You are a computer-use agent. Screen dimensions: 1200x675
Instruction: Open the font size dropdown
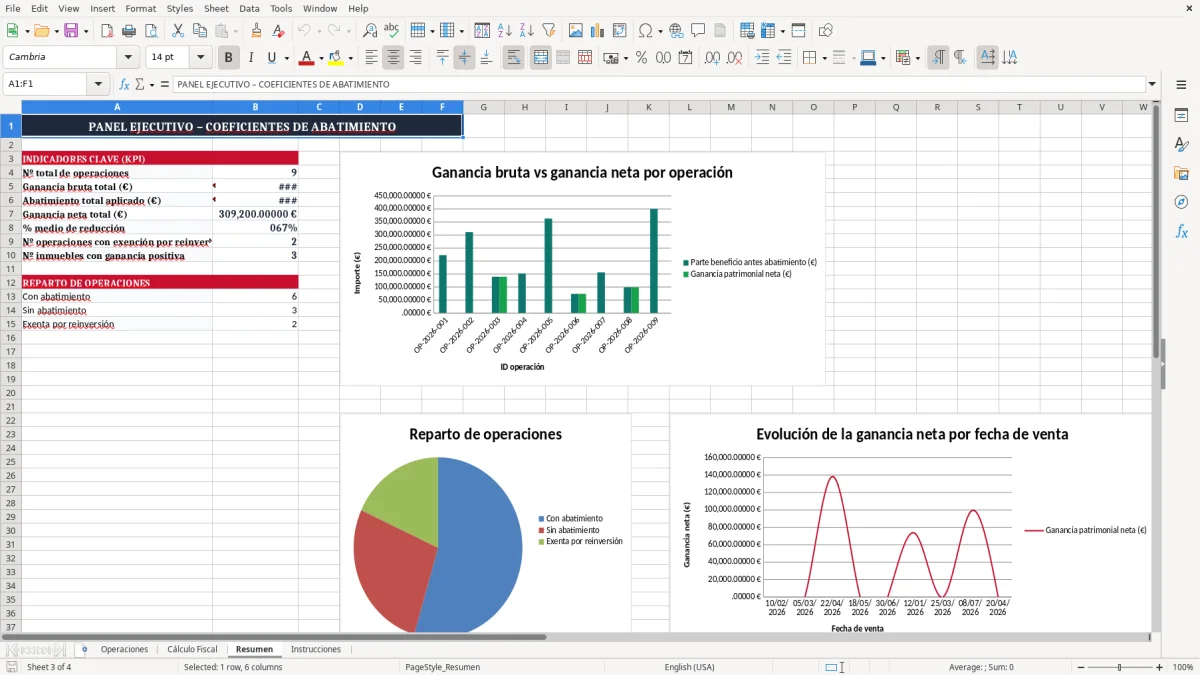200,58
